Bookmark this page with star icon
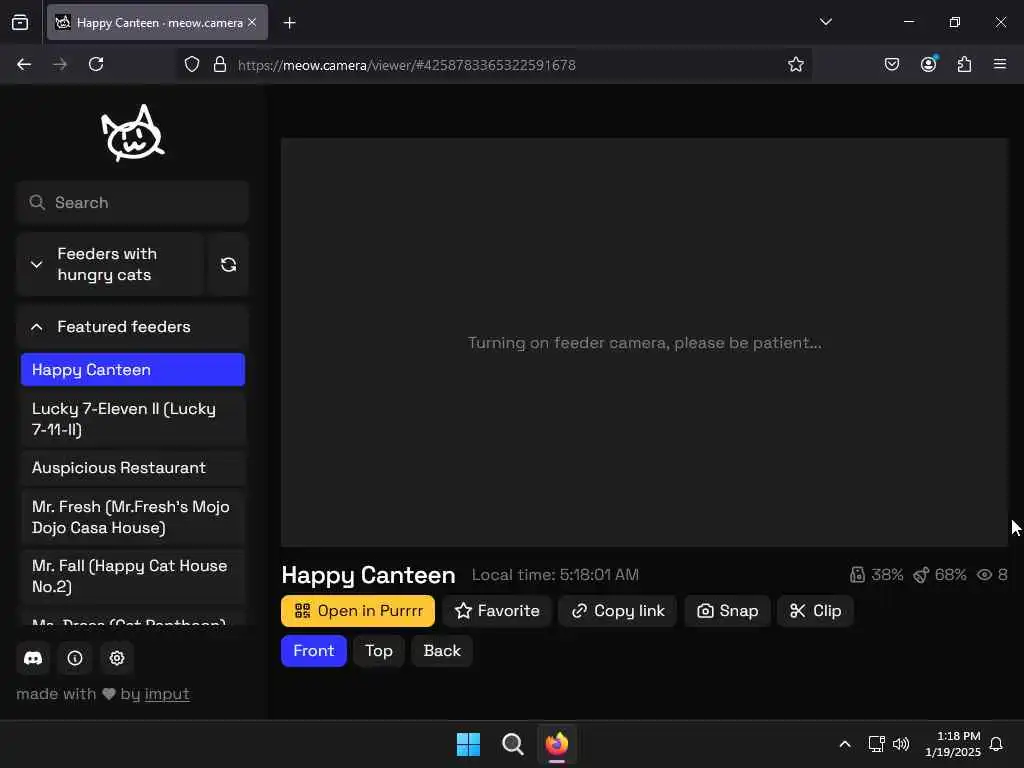Viewport: 1024px width, 768px height. click(x=795, y=65)
